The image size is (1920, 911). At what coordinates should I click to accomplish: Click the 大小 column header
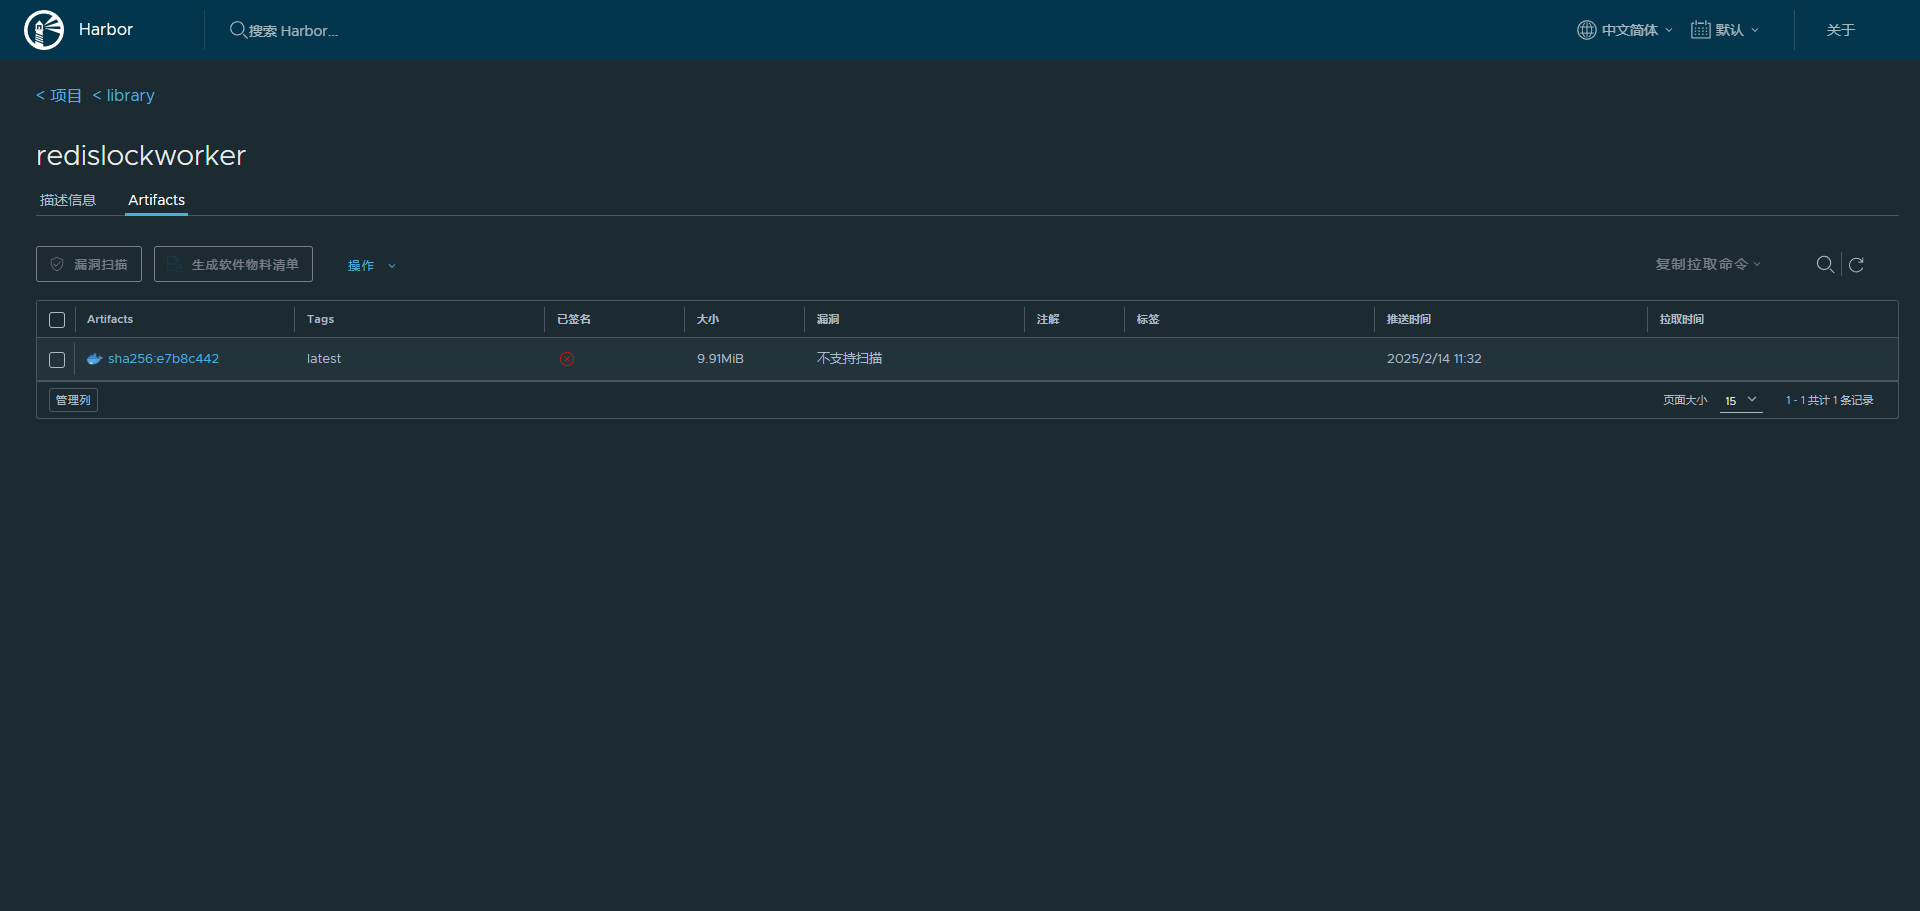click(x=708, y=319)
